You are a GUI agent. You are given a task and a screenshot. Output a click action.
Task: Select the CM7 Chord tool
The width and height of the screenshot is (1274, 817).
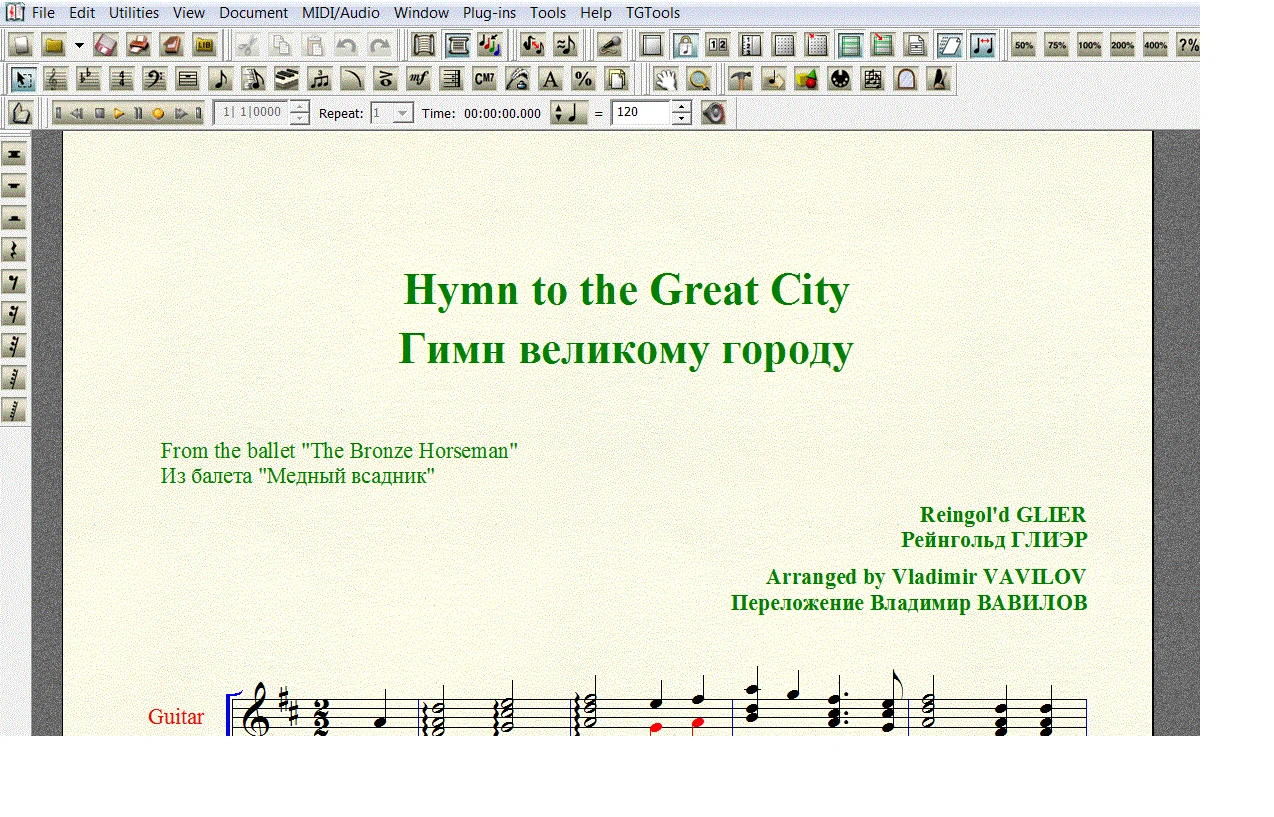[485, 79]
